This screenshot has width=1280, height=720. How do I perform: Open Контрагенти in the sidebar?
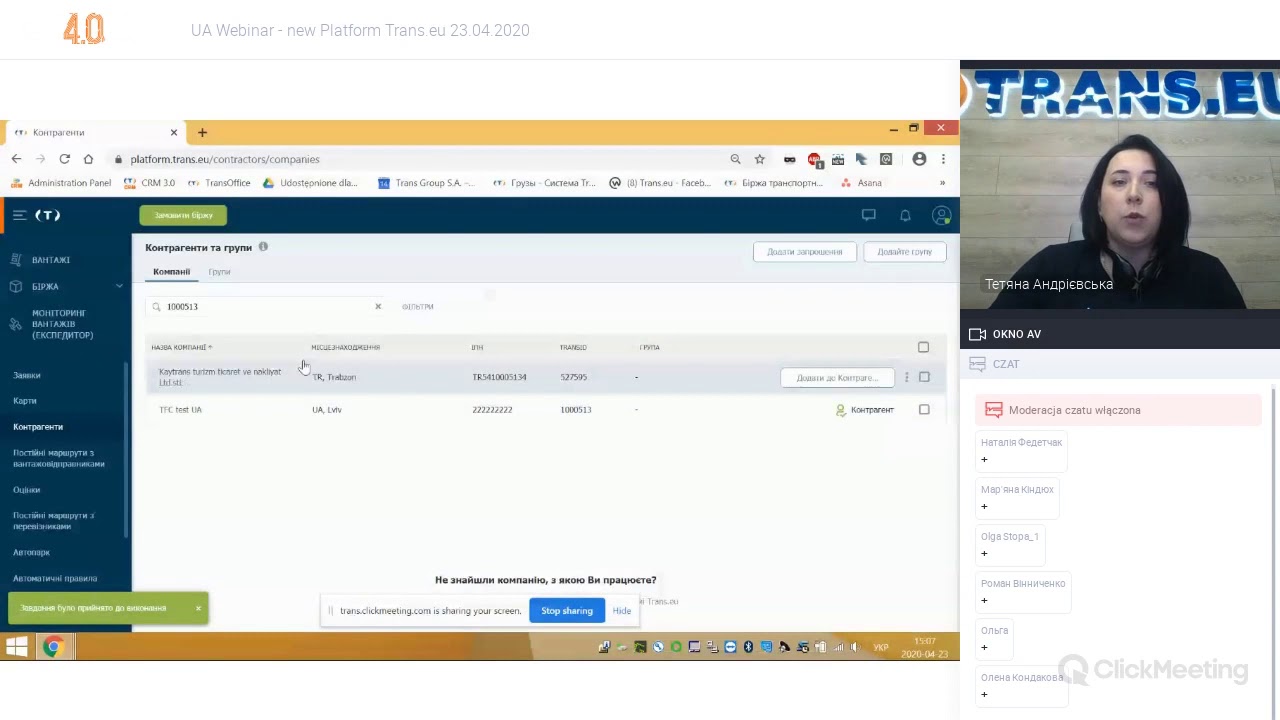coord(38,427)
